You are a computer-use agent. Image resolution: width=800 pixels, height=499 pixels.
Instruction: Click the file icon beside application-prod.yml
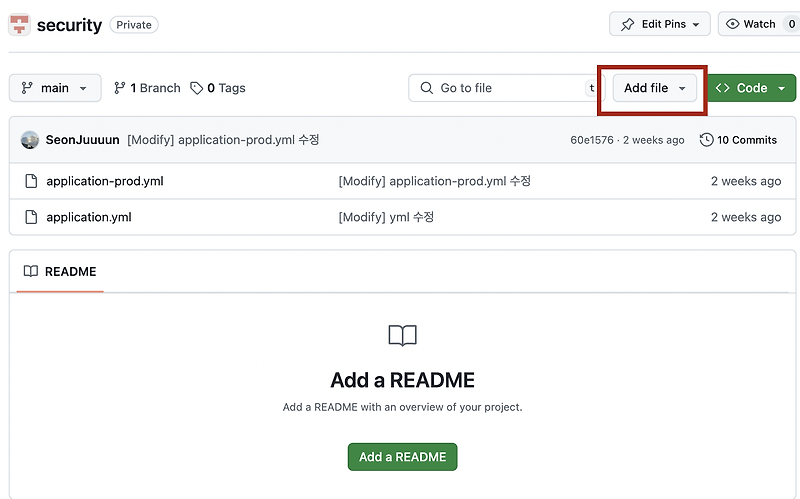[x=31, y=181]
